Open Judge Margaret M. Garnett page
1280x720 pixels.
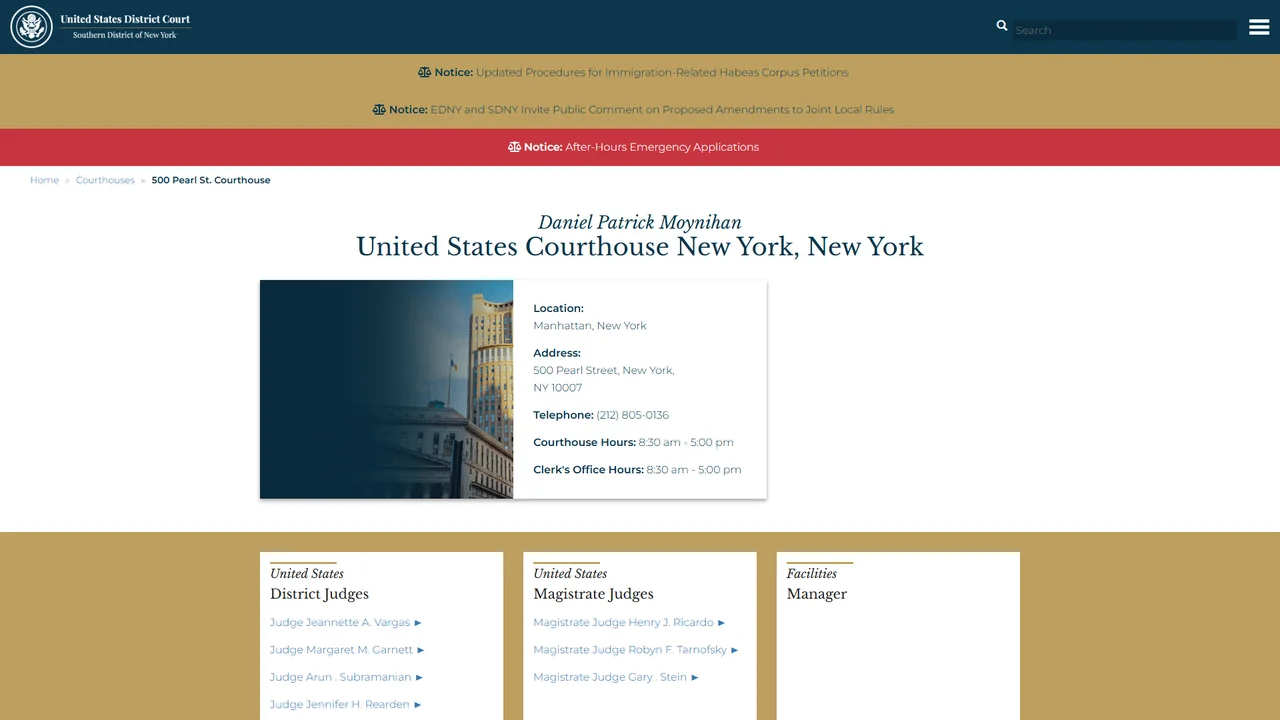click(x=347, y=649)
